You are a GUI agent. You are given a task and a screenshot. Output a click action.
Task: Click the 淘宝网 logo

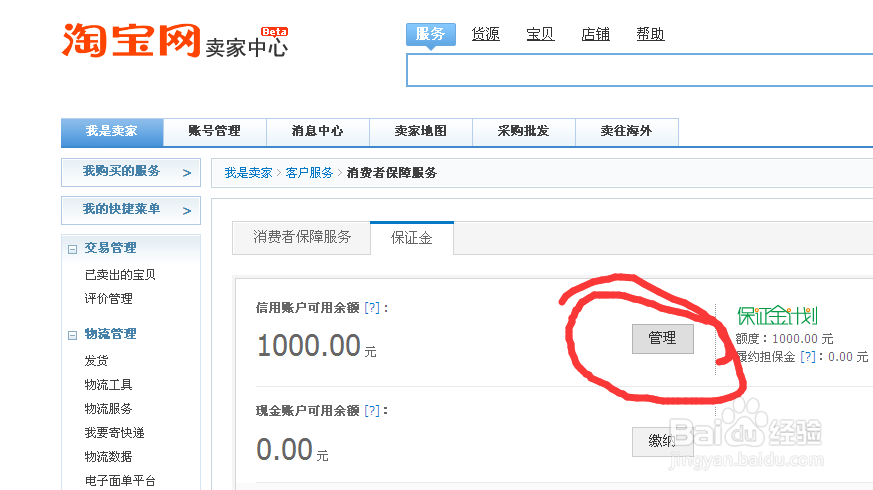(x=131, y=40)
